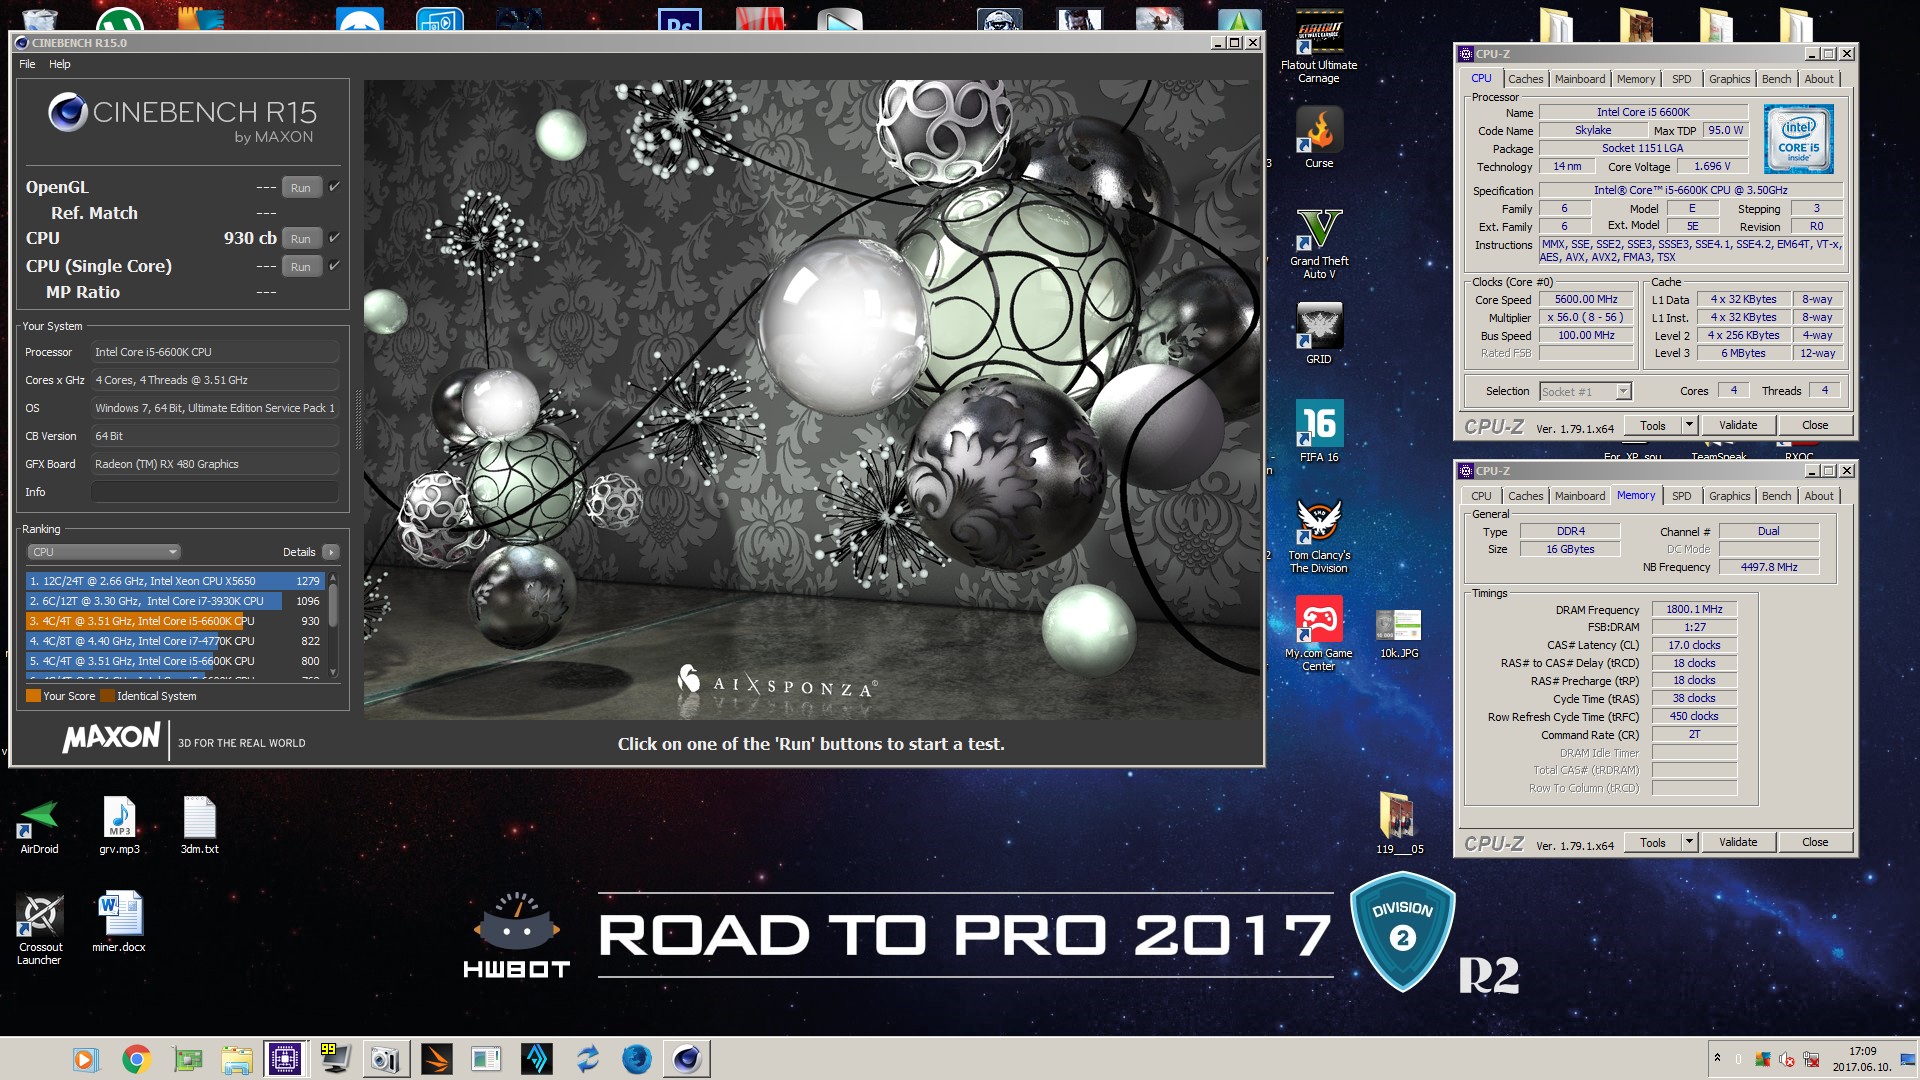1920x1080 pixels.
Task: Switch to Graphics tab in lower CPU-Z
Action: click(1729, 496)
